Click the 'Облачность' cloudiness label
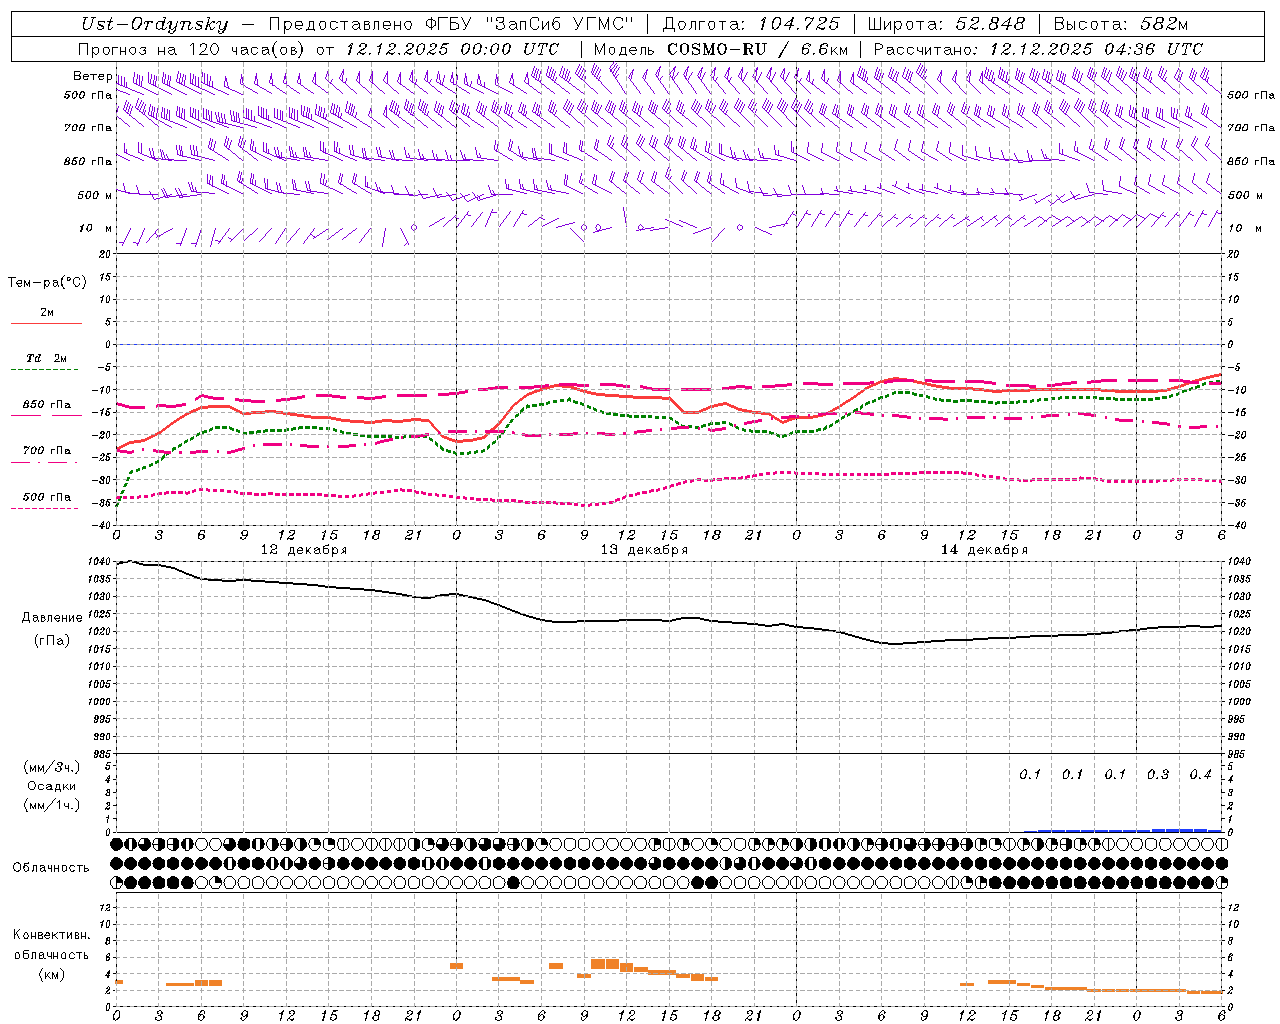This screenshot has width=1280, height=1024. [x=51, y=868]
